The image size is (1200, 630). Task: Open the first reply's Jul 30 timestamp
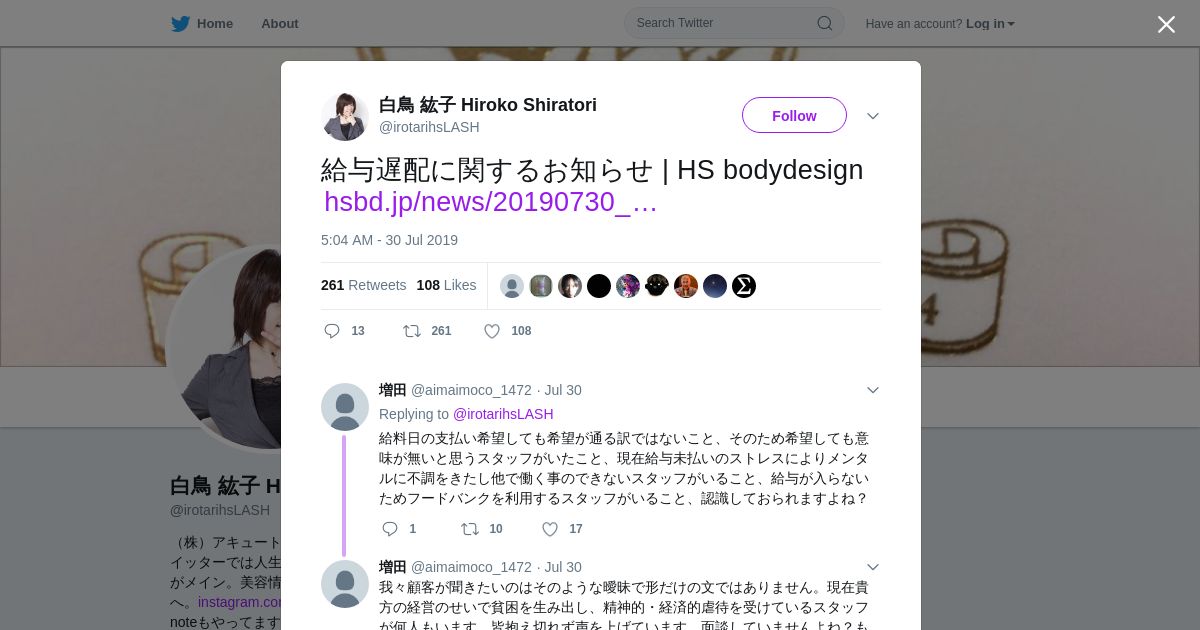click(563, 390)
